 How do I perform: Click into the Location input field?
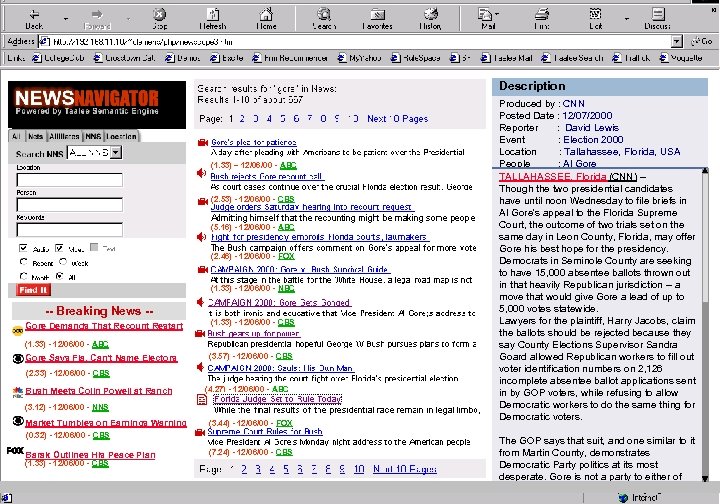(x=70, y=179)
